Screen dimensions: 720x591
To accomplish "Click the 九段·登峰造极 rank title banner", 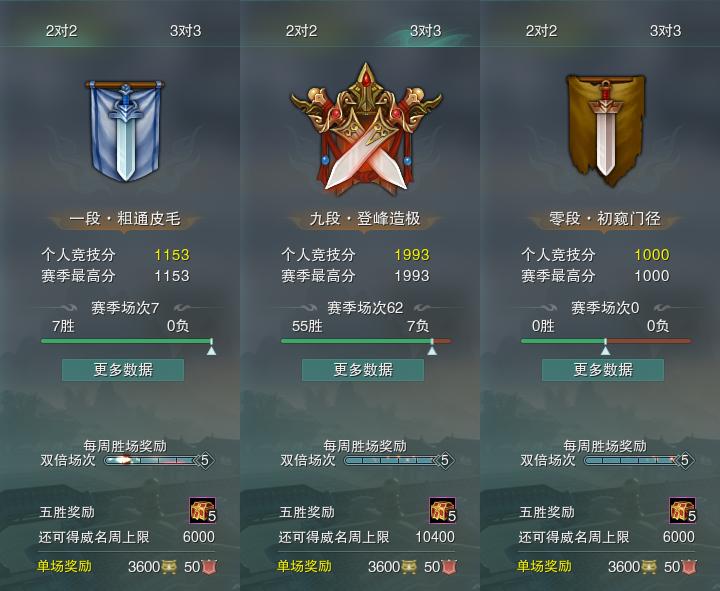I will click(x=365, y=219).
